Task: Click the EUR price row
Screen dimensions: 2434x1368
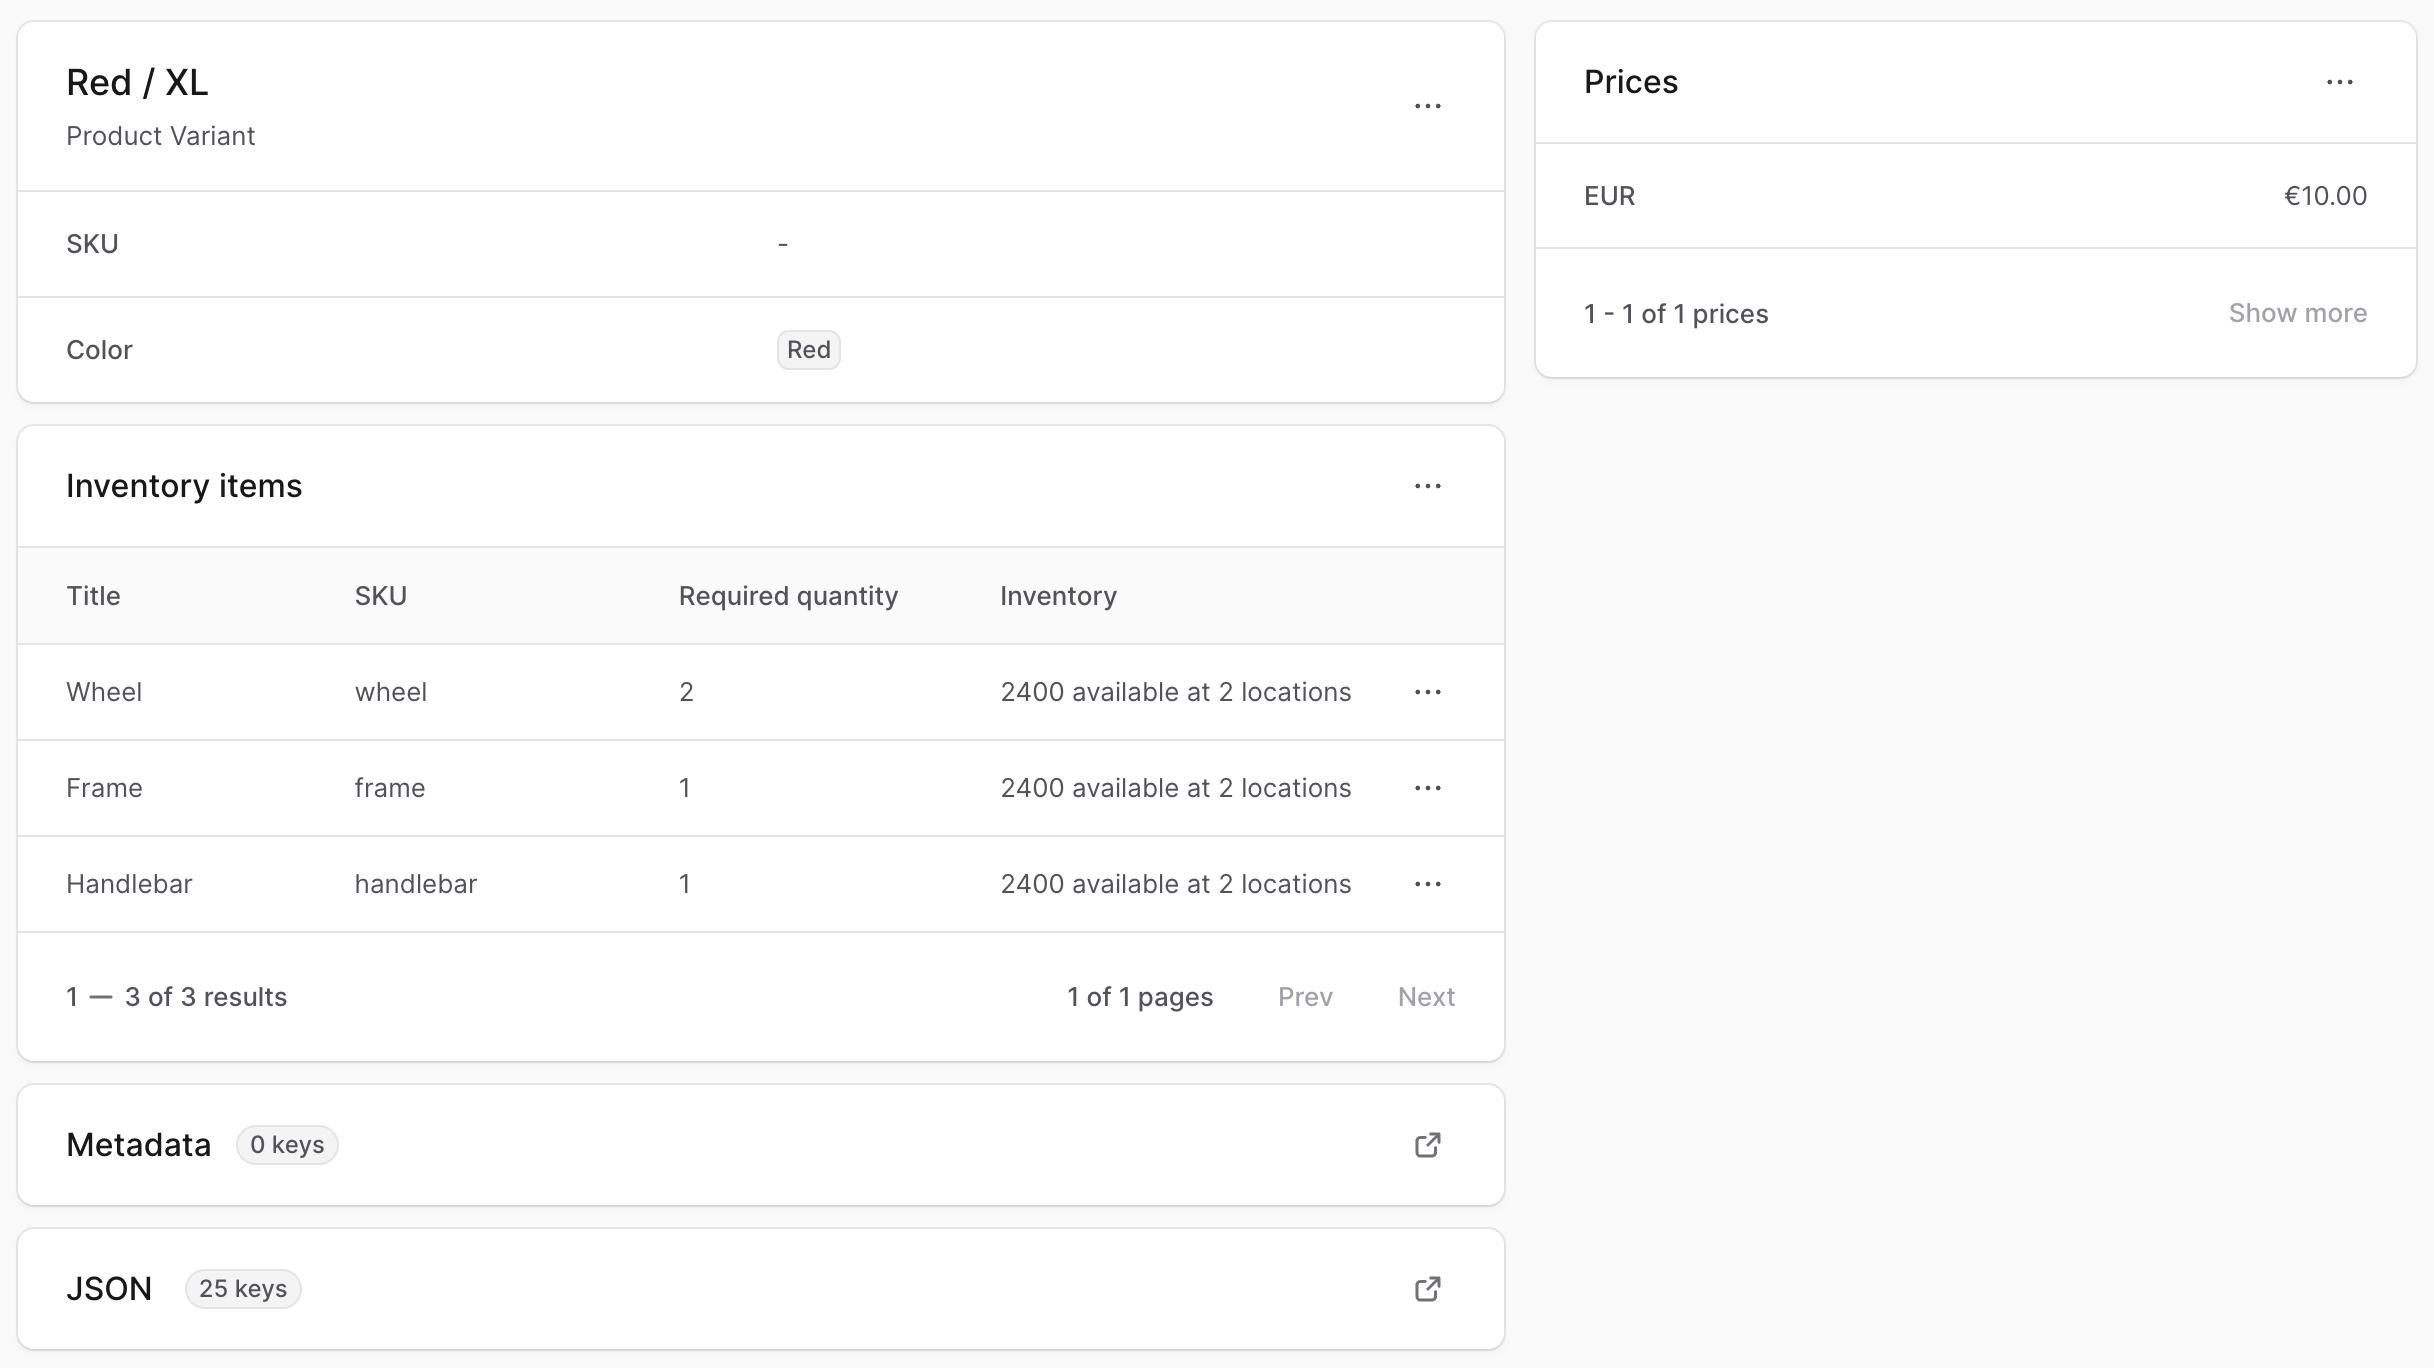Action: 1974,196
